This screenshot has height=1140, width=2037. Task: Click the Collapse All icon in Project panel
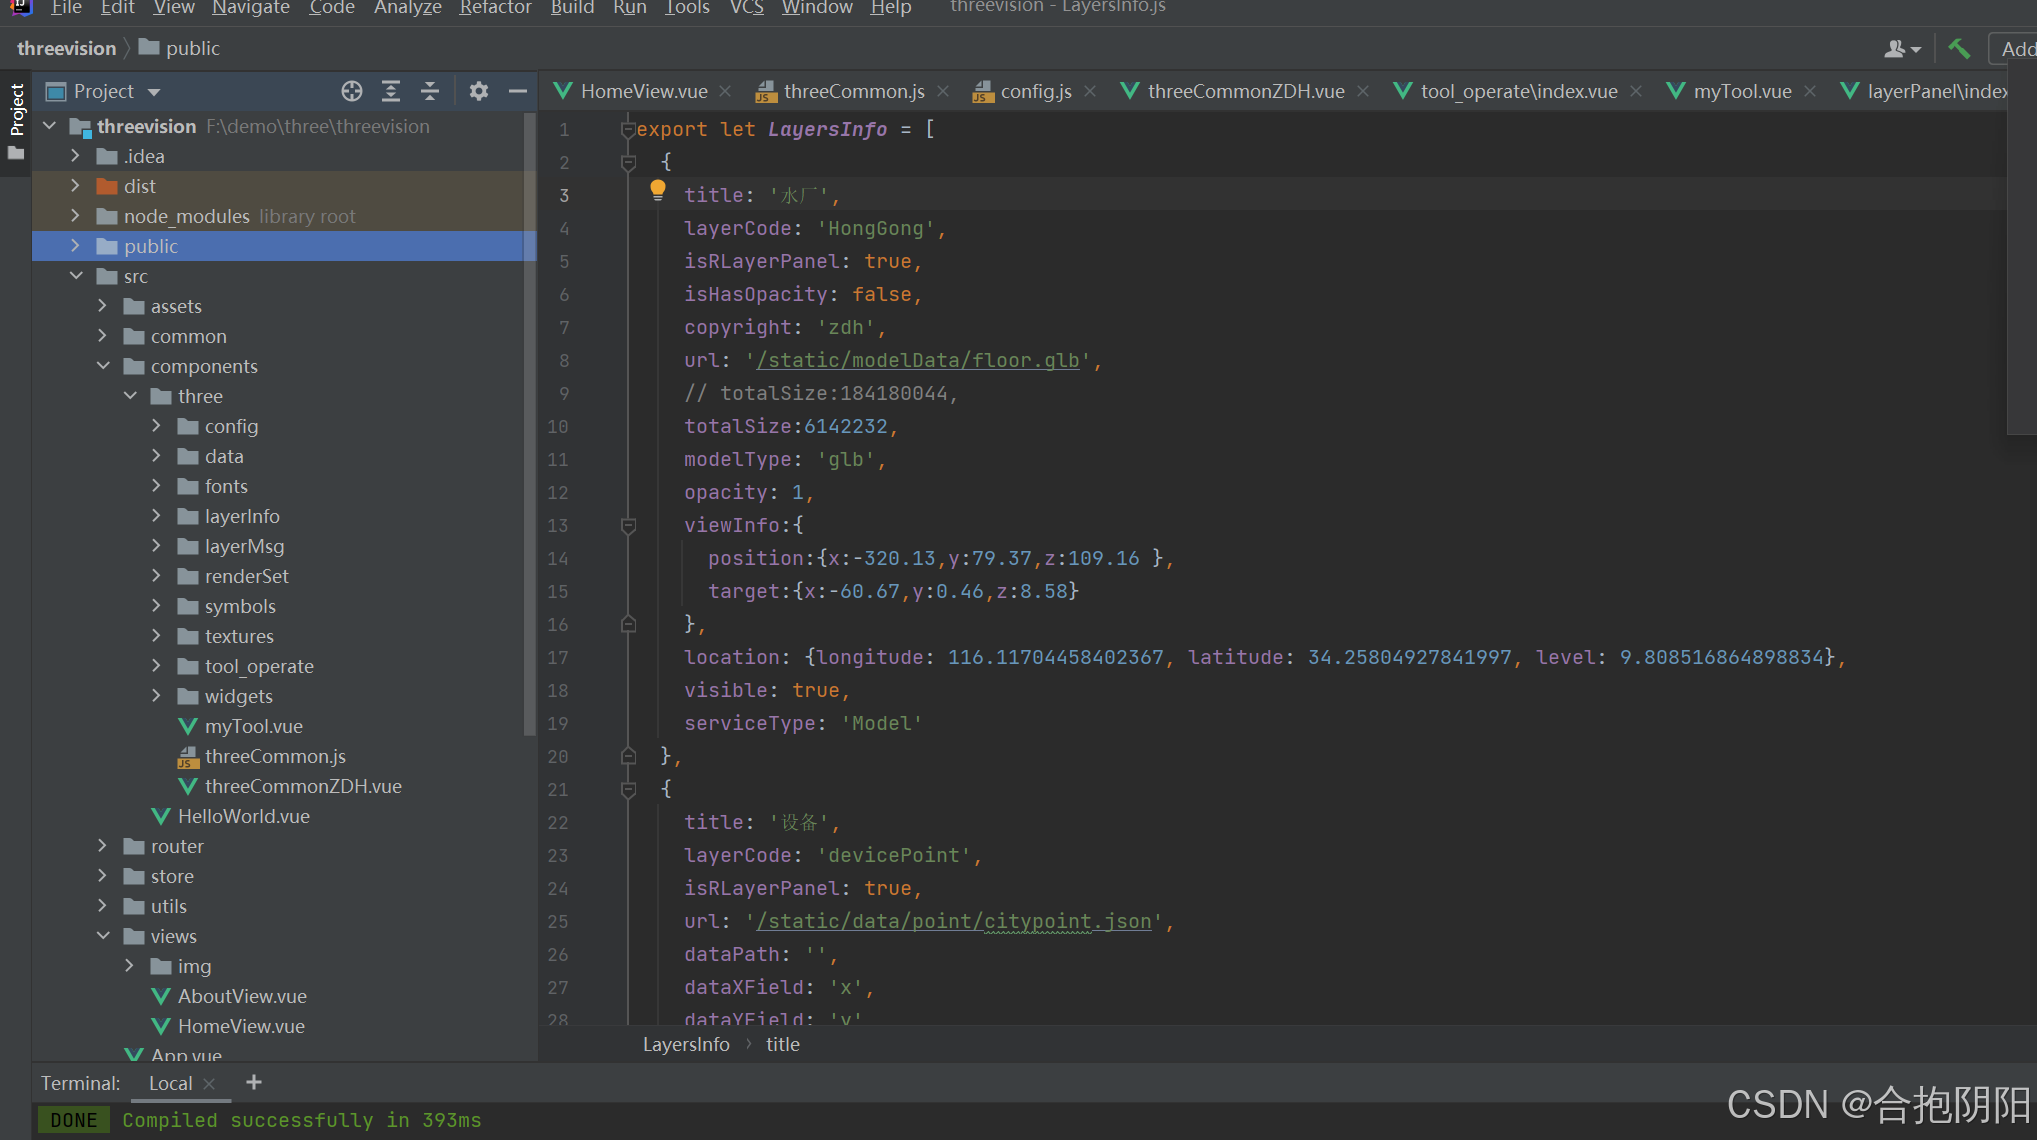point(430,91)
